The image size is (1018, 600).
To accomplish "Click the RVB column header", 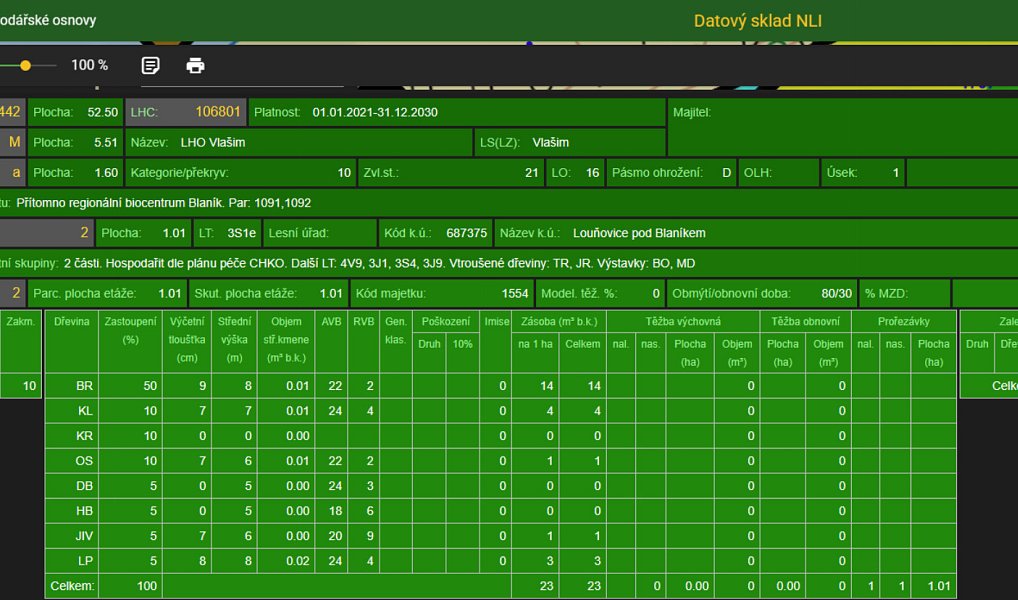I will 364,340.
